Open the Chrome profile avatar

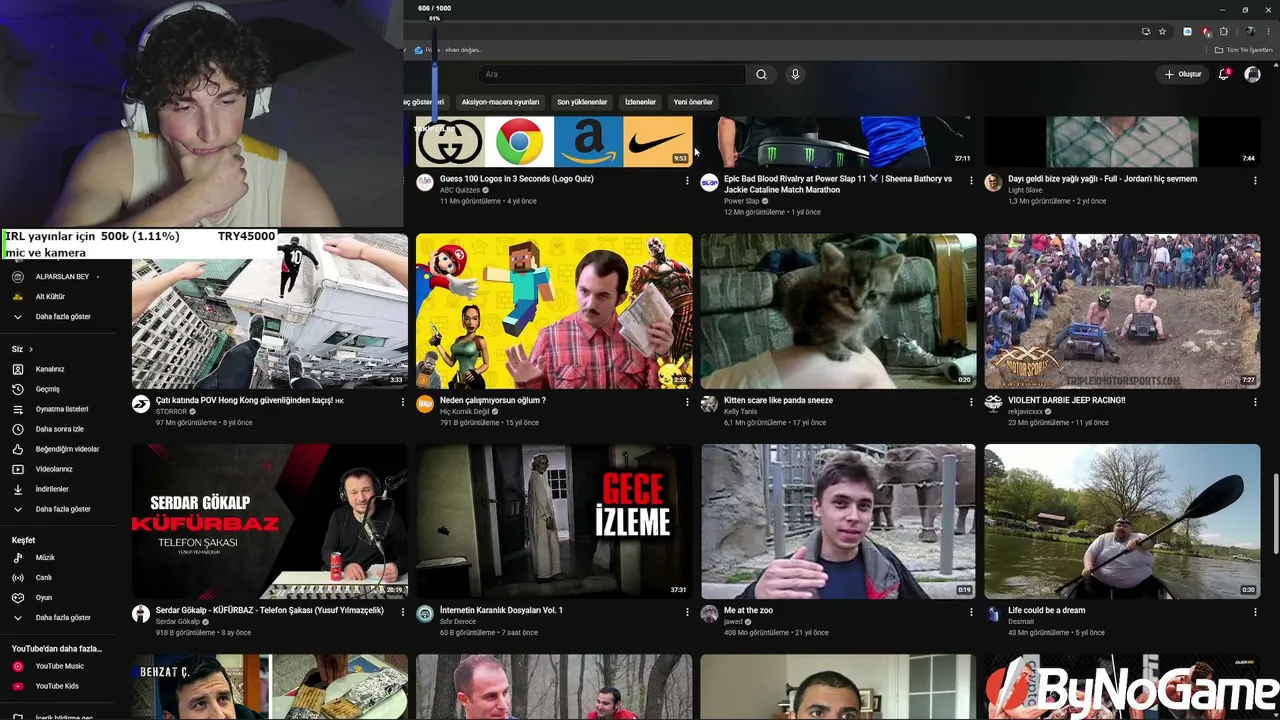click(x=1250, y=31)
